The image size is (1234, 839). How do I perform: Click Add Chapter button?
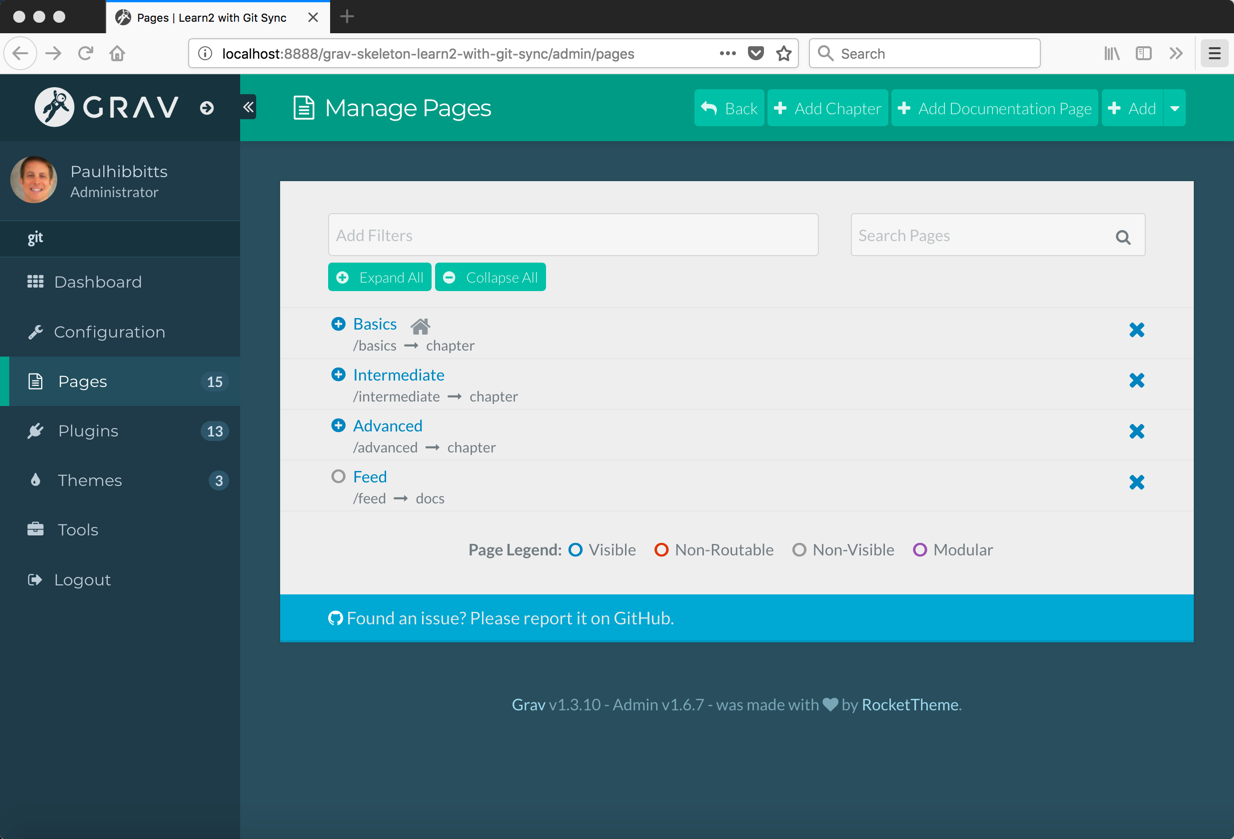pos(828,108)
